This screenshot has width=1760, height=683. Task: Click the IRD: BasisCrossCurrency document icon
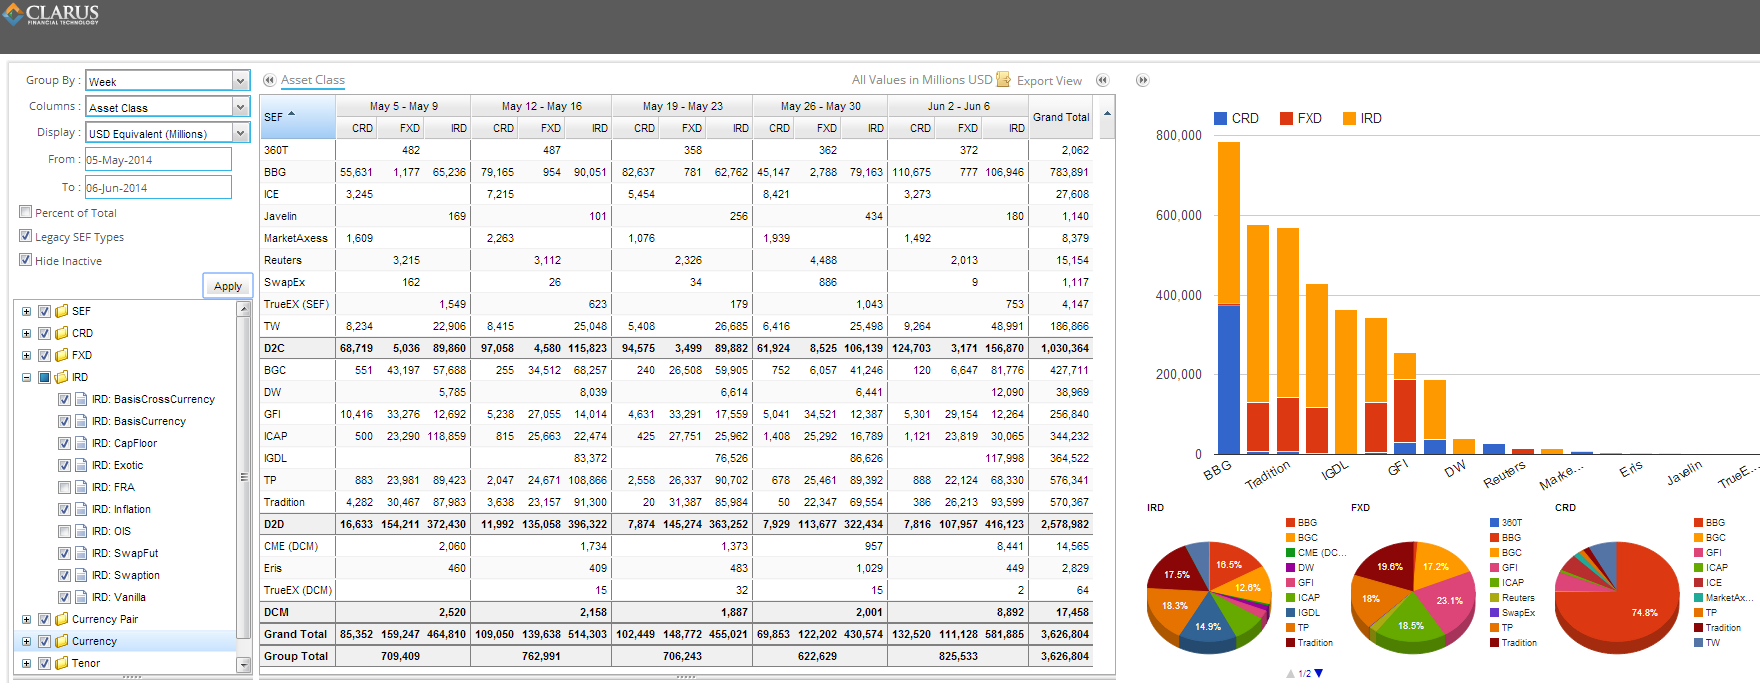coord(82,399)
